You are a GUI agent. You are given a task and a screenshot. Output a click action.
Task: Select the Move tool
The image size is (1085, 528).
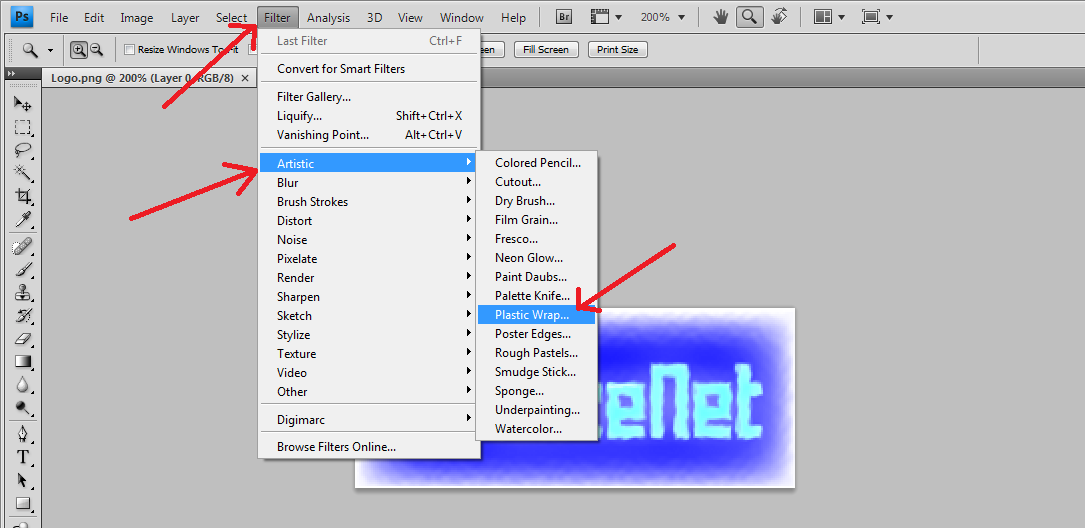(23, 104)
